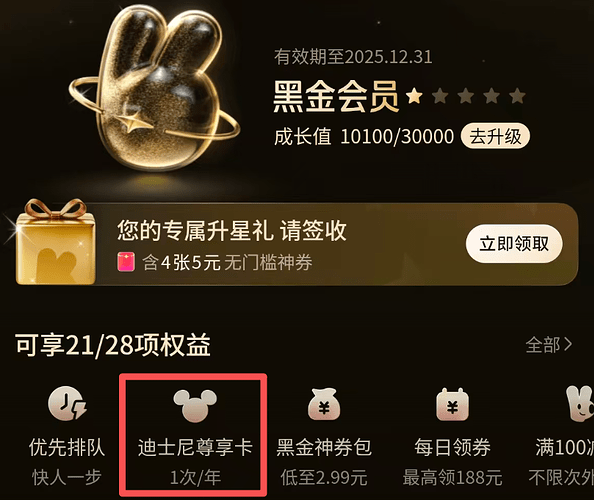Tap 可享21/28项权益 section header
Viewport: 594px width, 500px height.
pyautogui.click(x=113, y=345)
